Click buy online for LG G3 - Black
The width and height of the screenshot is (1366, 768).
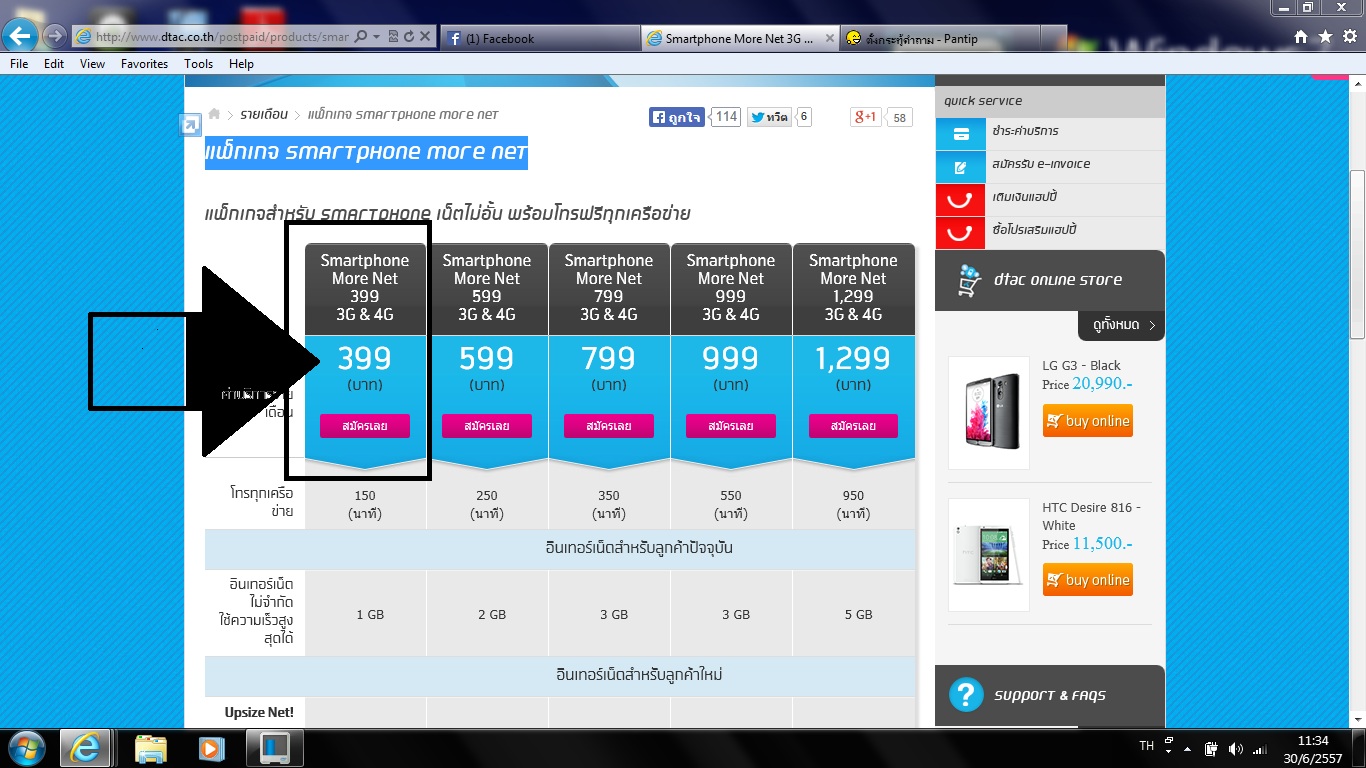(1088, 421)
